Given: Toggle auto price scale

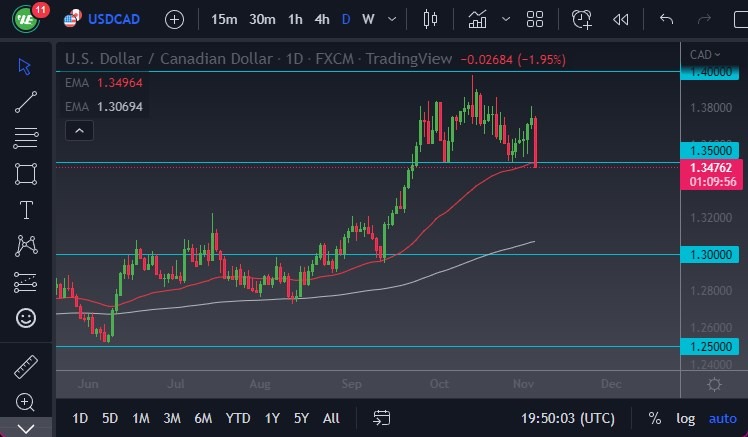Looking at the screenshot, I should pyautogui.click(x=723, y=418).
